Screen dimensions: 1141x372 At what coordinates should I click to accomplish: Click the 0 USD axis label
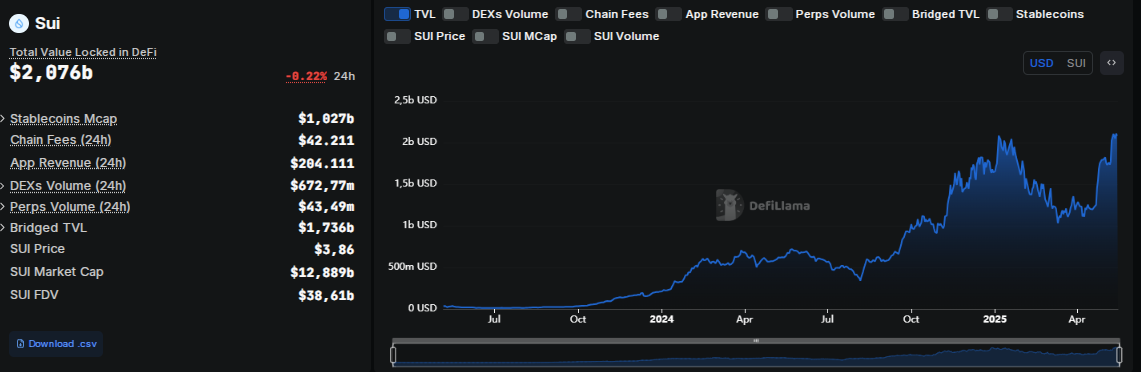pyautogui.click(x=422, y=308)
